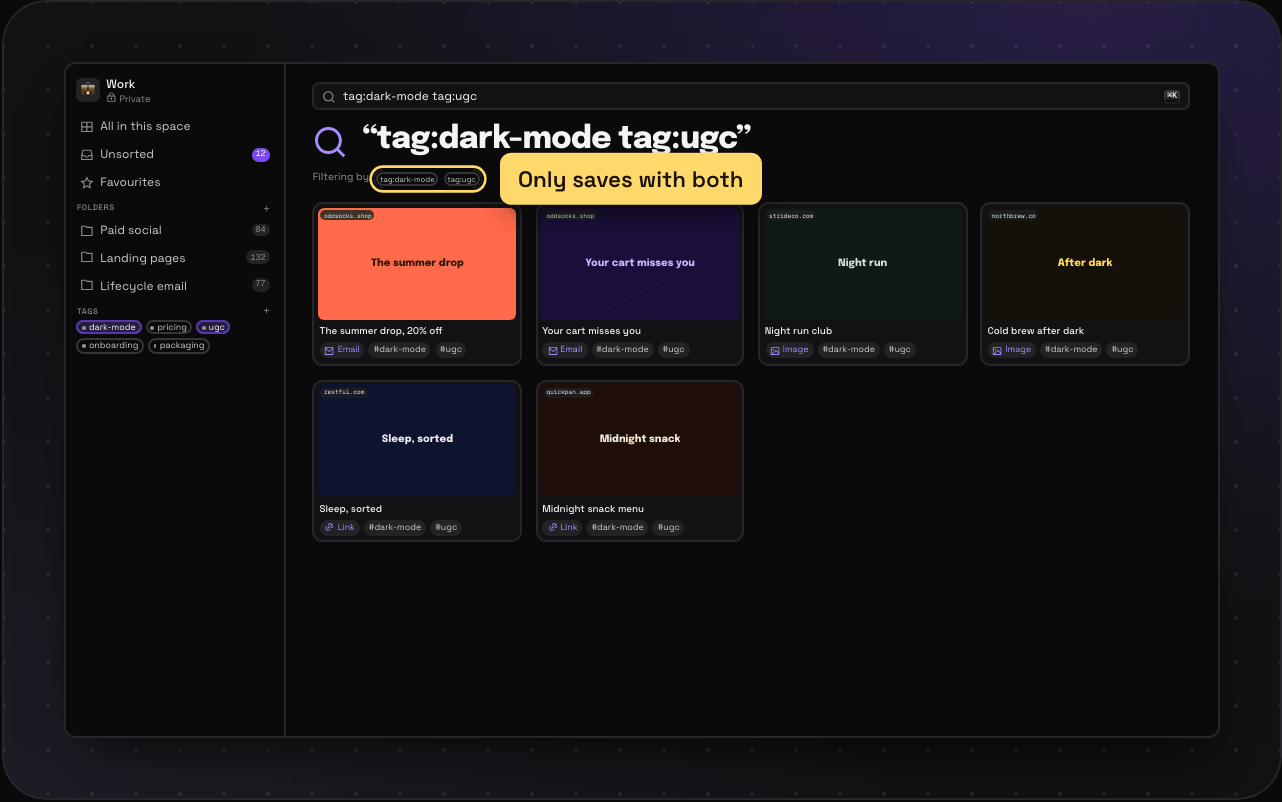
Task: Click #ugc tag on Cold brew after dark card
Action: point(1121,350)
